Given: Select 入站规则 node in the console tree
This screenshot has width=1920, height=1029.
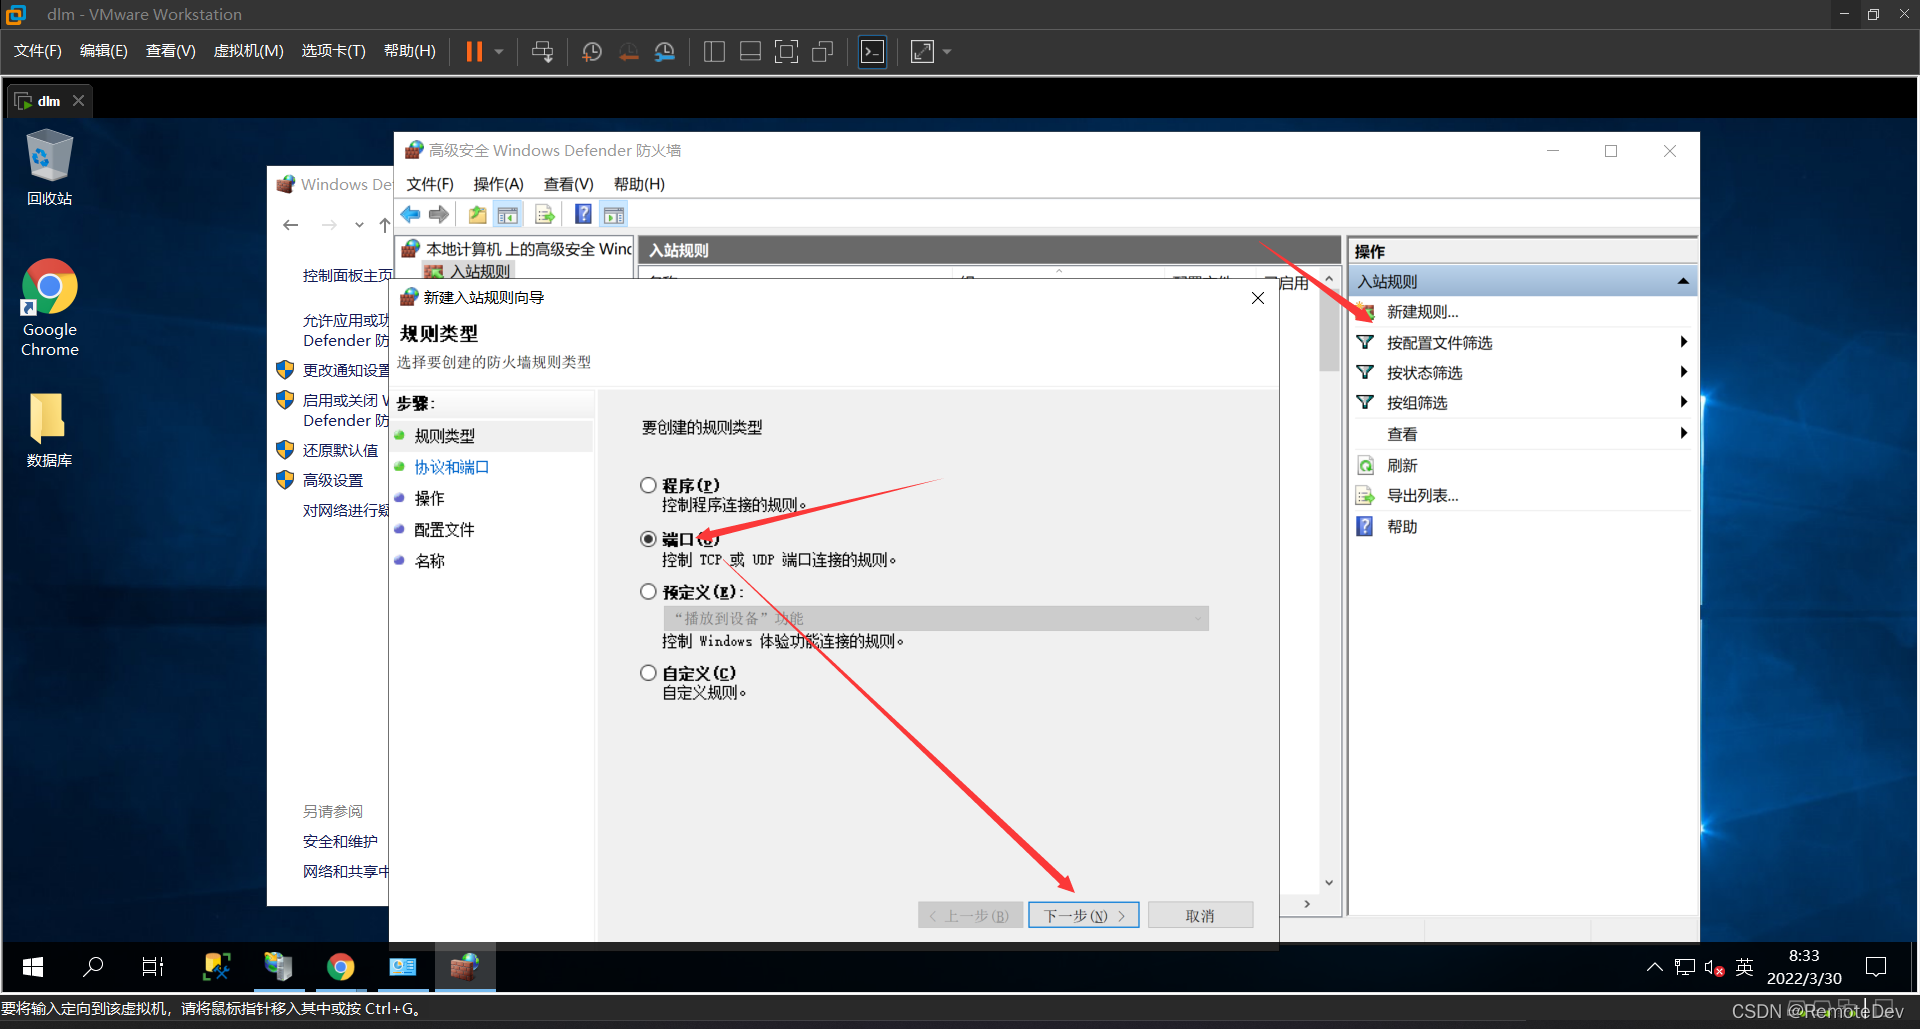Looking at the screenshot, I should (480, 271).
